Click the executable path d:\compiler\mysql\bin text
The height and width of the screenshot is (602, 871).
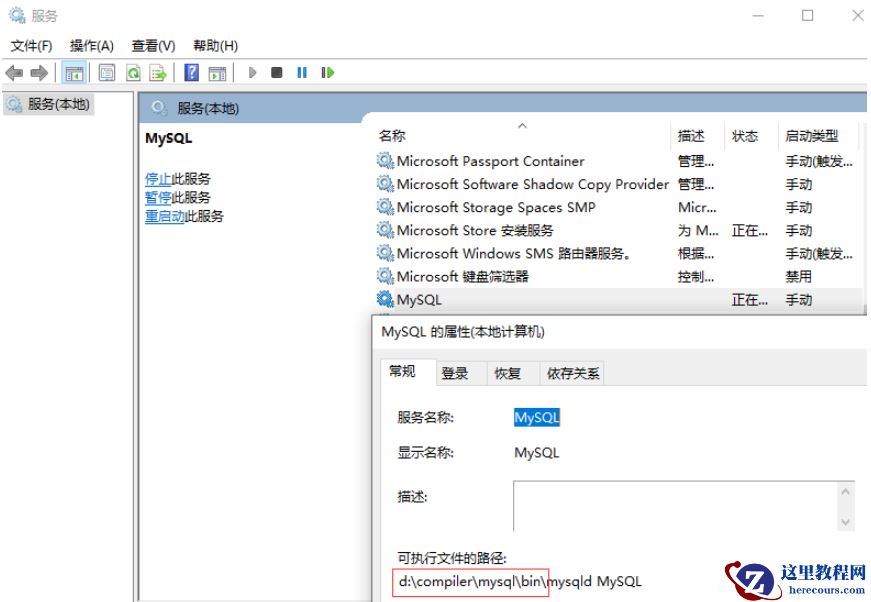[x=470, y=582]
